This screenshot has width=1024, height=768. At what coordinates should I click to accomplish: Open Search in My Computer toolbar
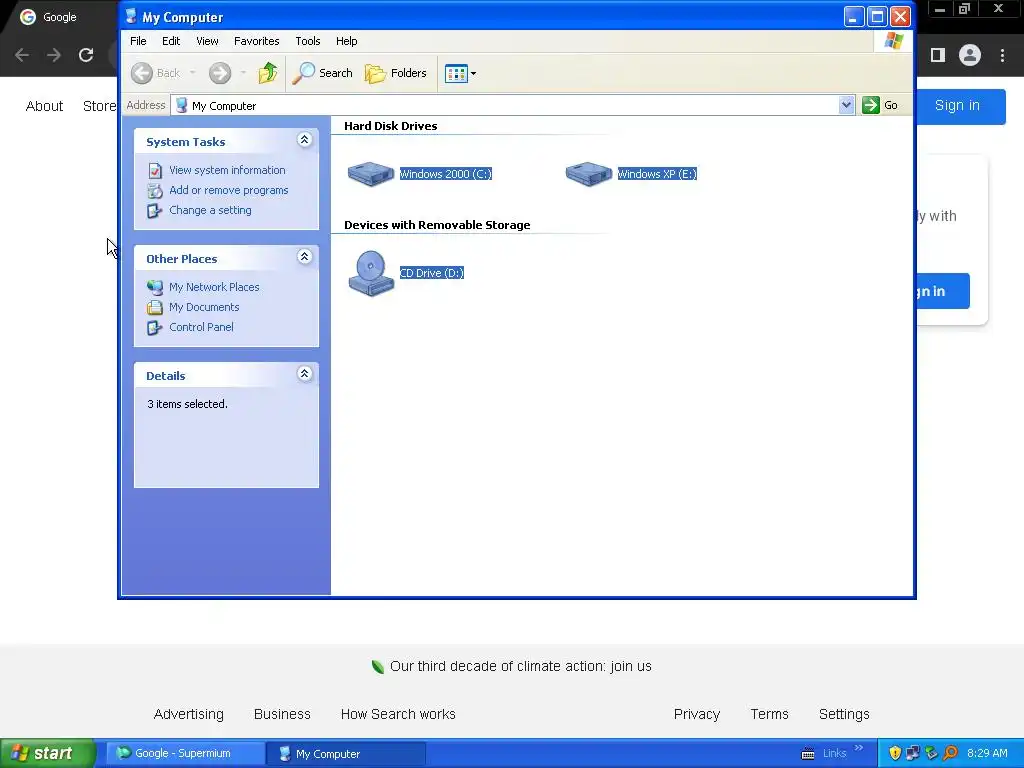322,73
